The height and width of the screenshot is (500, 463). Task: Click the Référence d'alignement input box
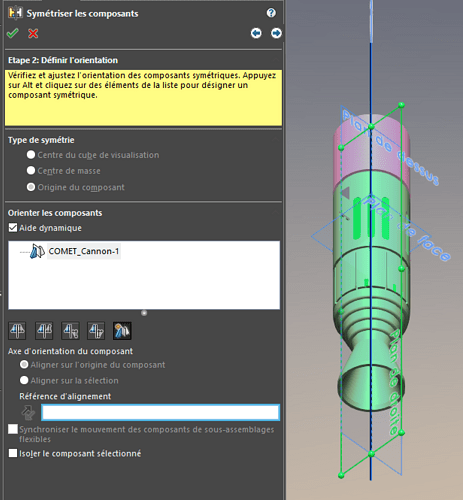click(160, 412)
